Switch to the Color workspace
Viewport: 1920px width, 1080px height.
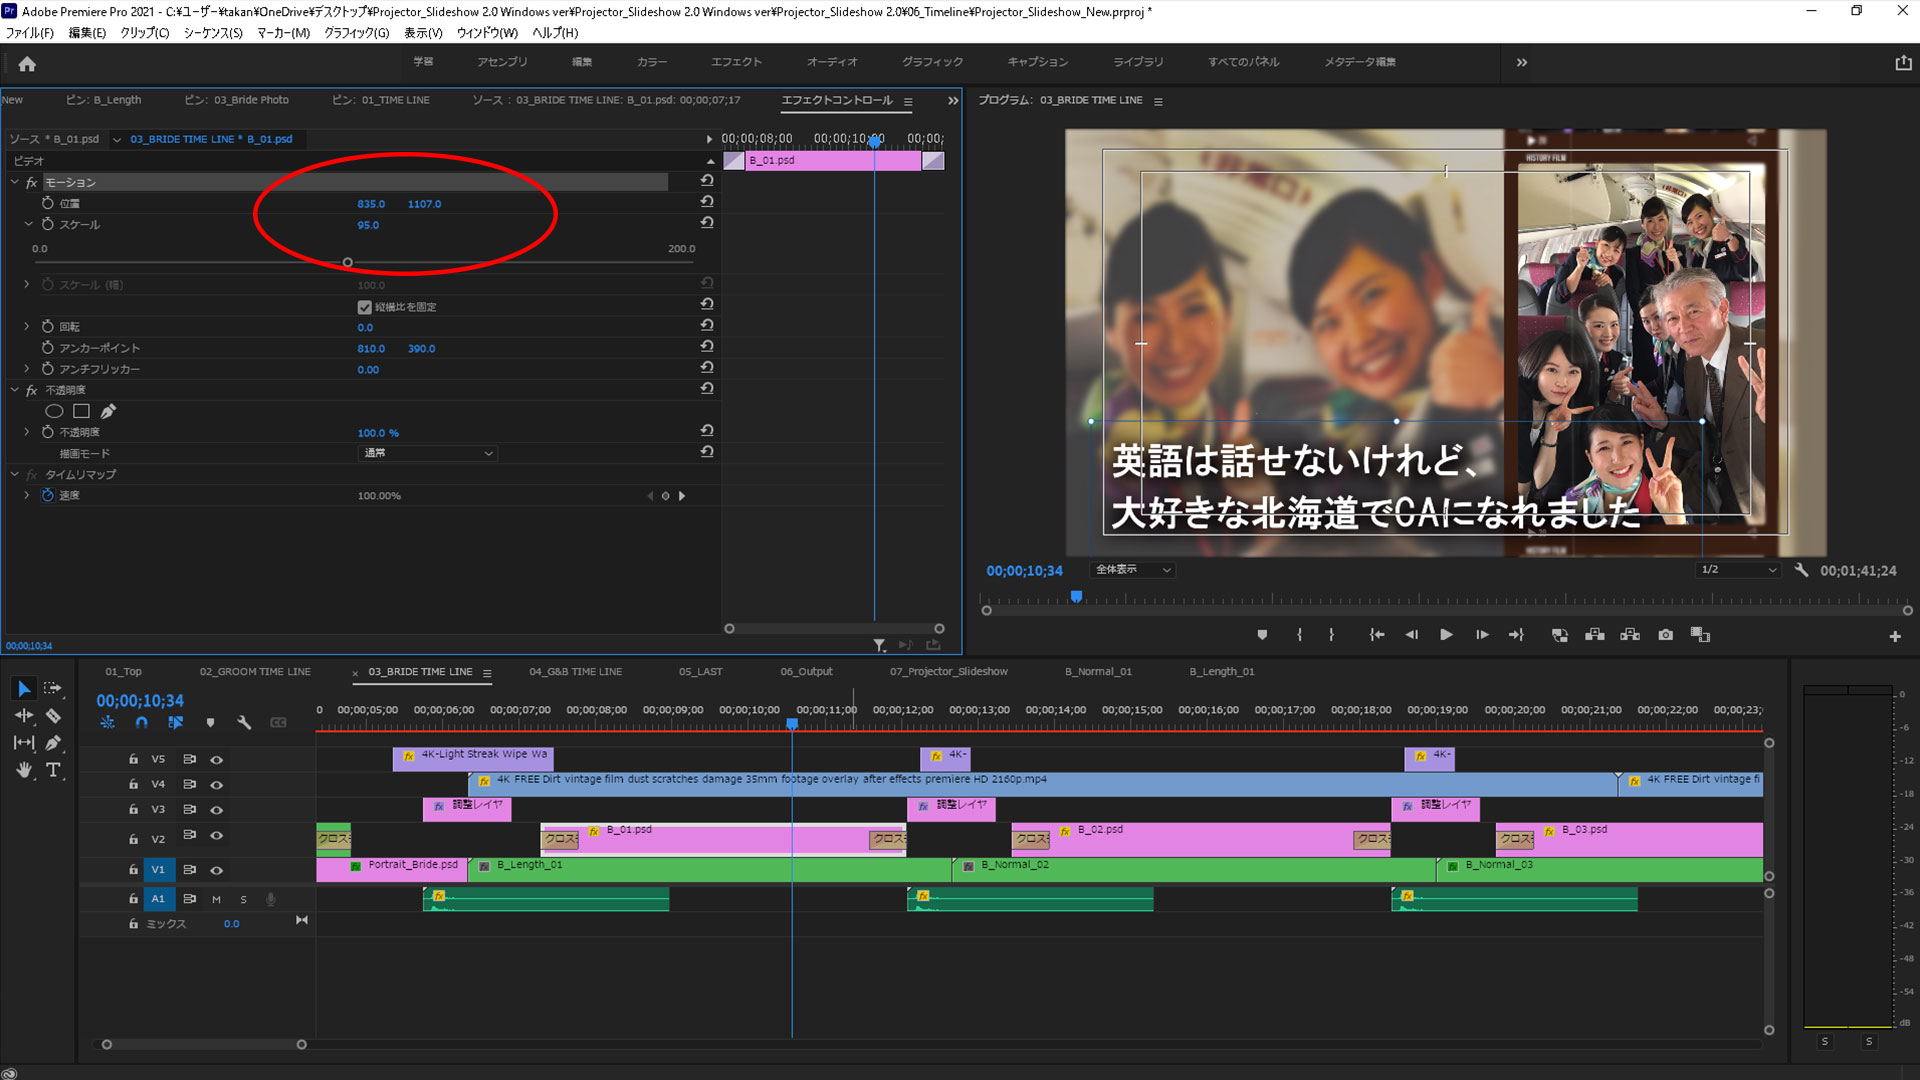coord(651,62)
